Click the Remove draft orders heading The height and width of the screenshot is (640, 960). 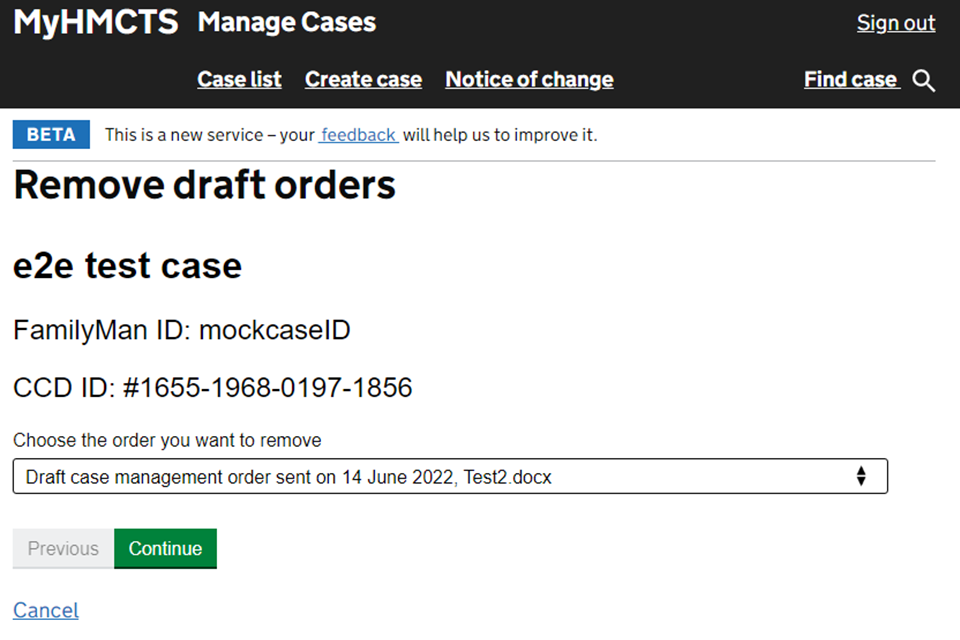[204, 185]
